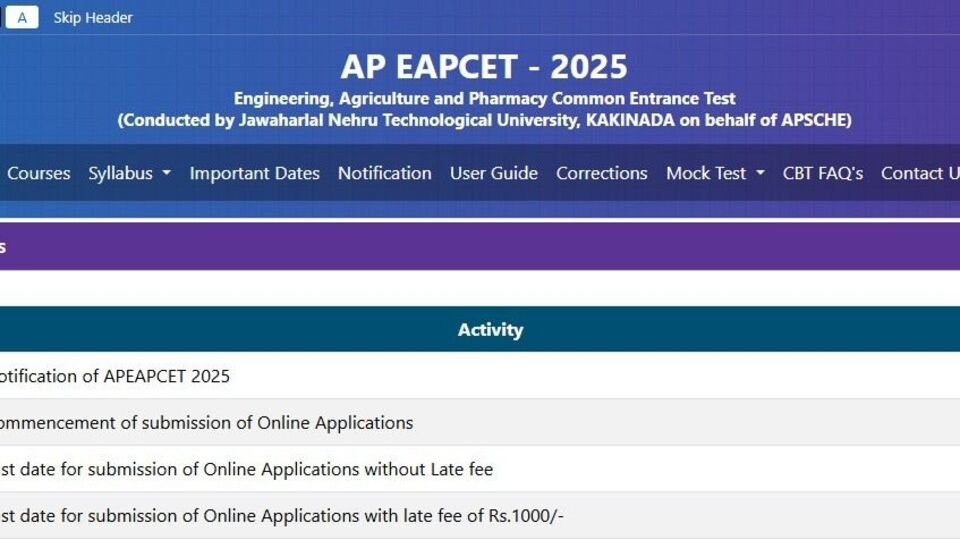Click the purple section heading banner
The width and height of the screenshot is (960, 540).
click(x=480, y=246)
